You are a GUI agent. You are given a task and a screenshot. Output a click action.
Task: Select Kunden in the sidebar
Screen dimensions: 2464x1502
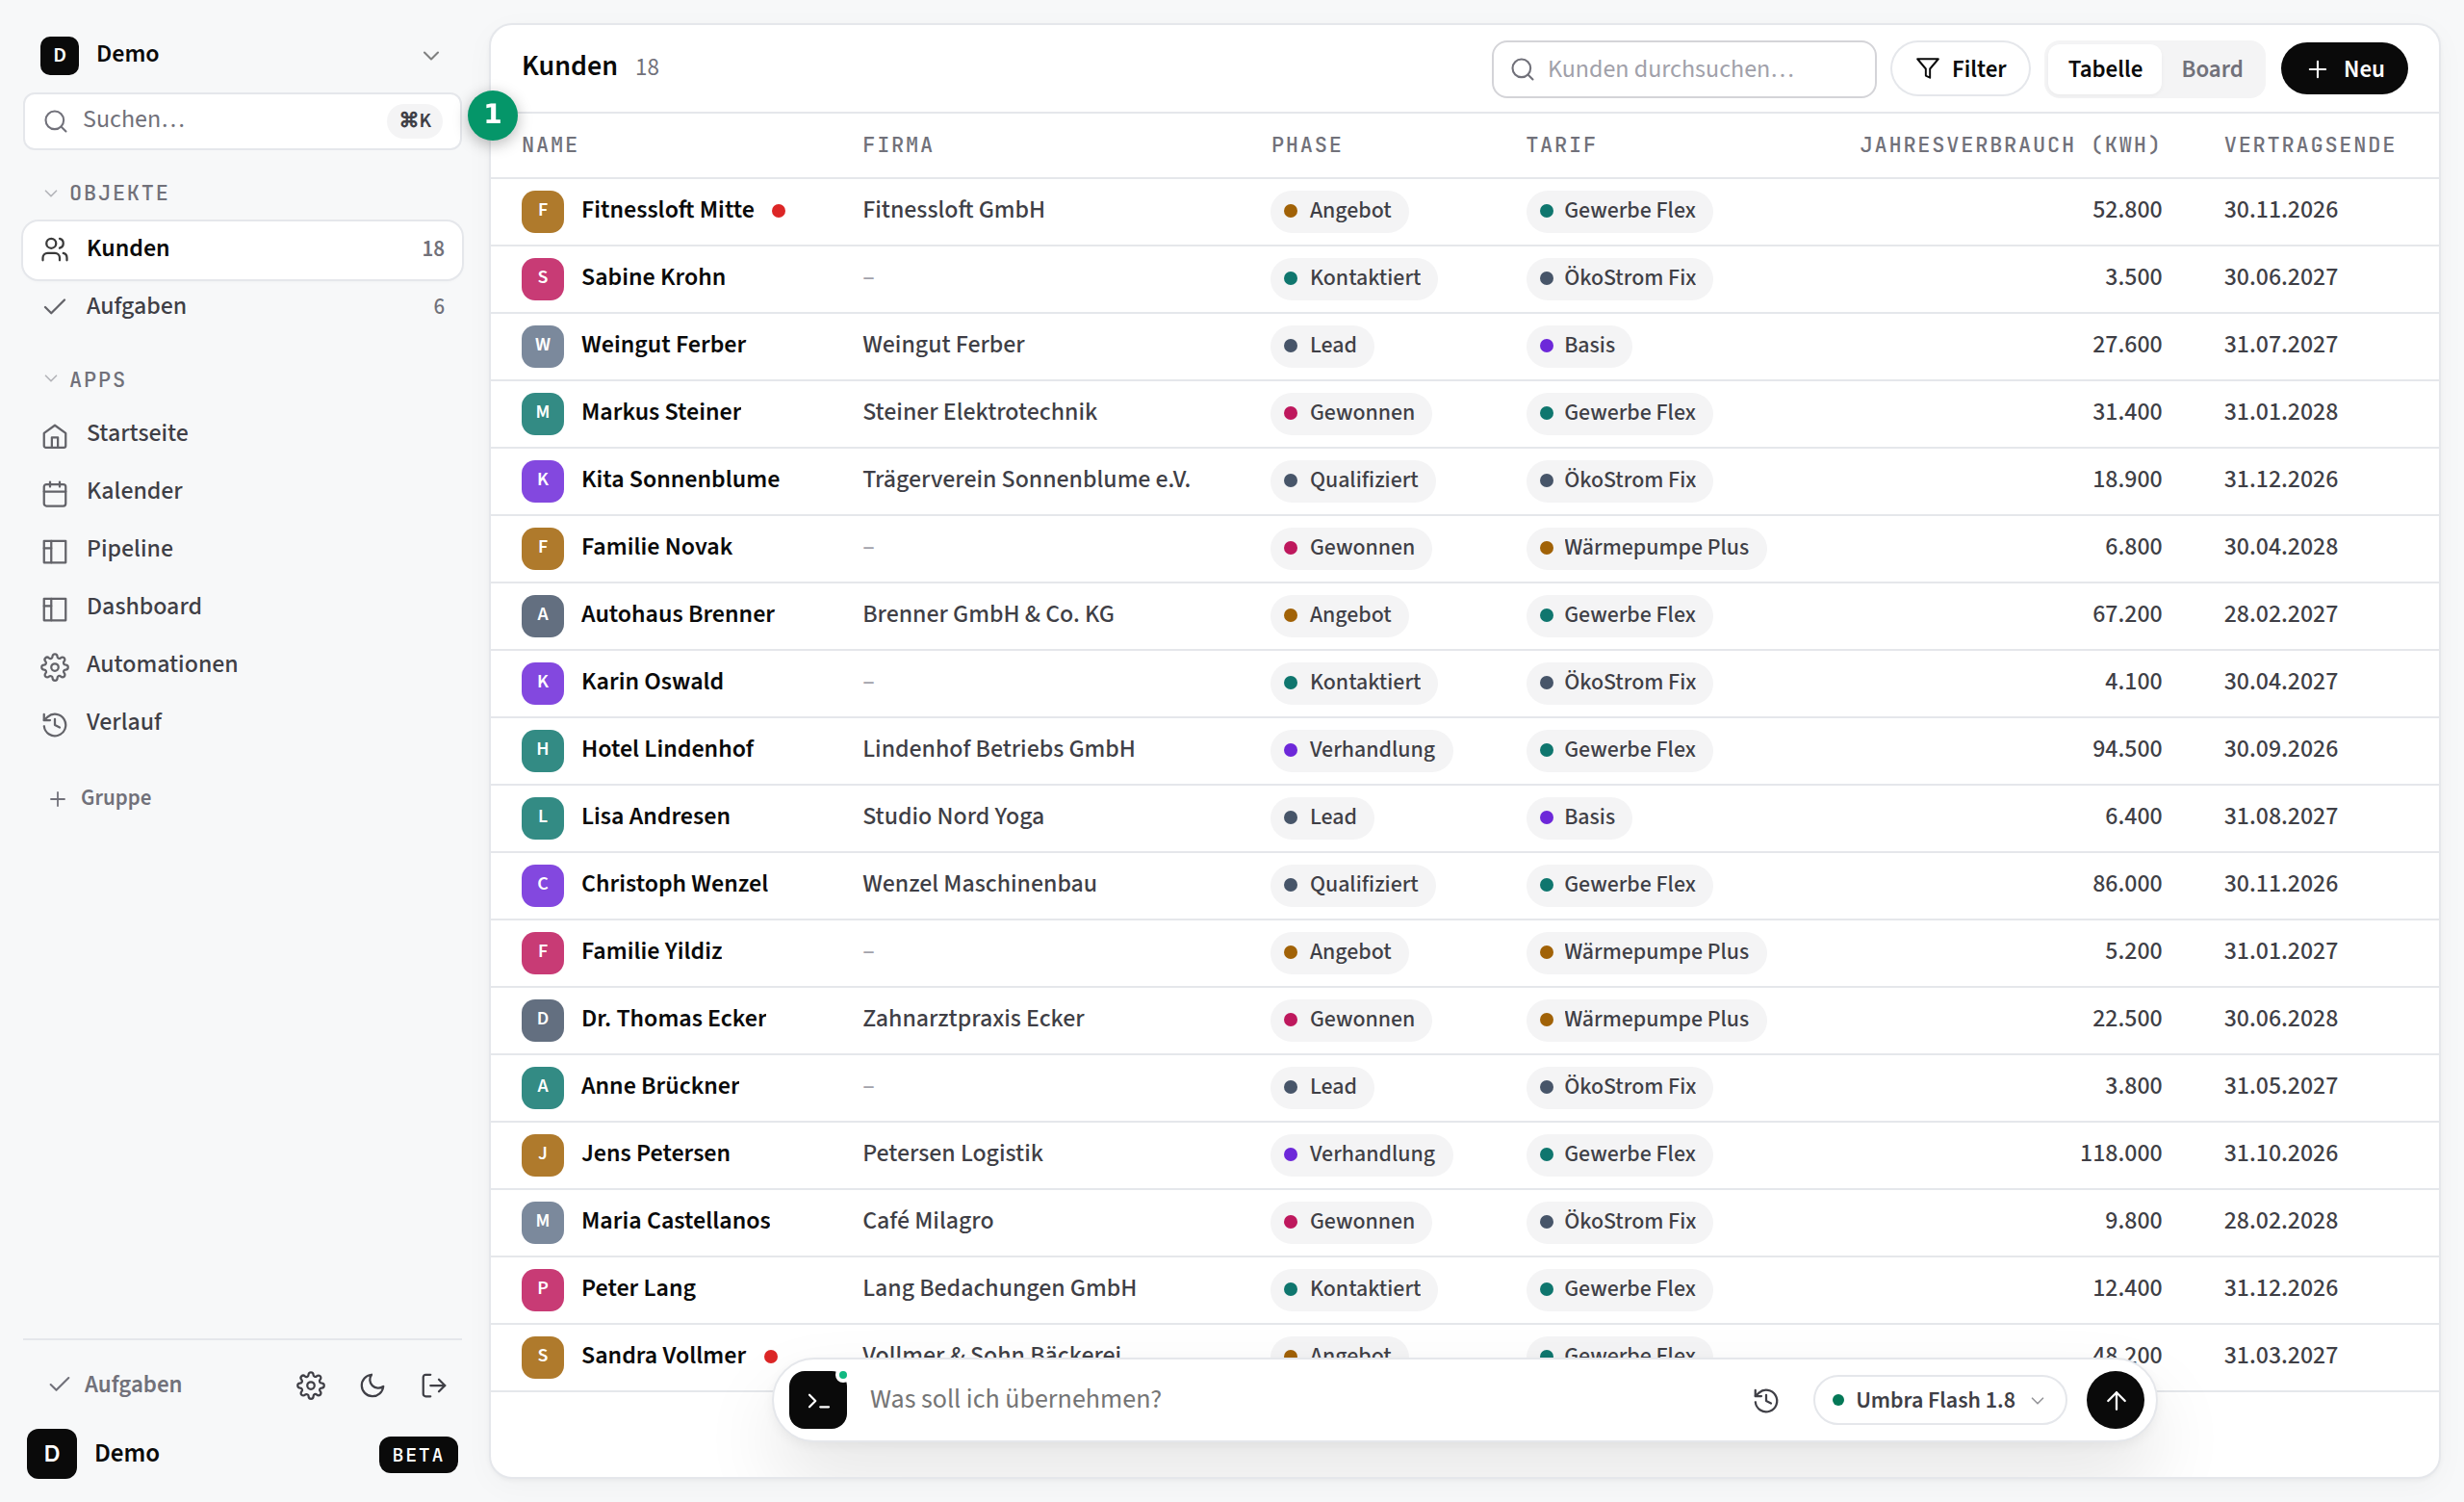pos(242,249)
